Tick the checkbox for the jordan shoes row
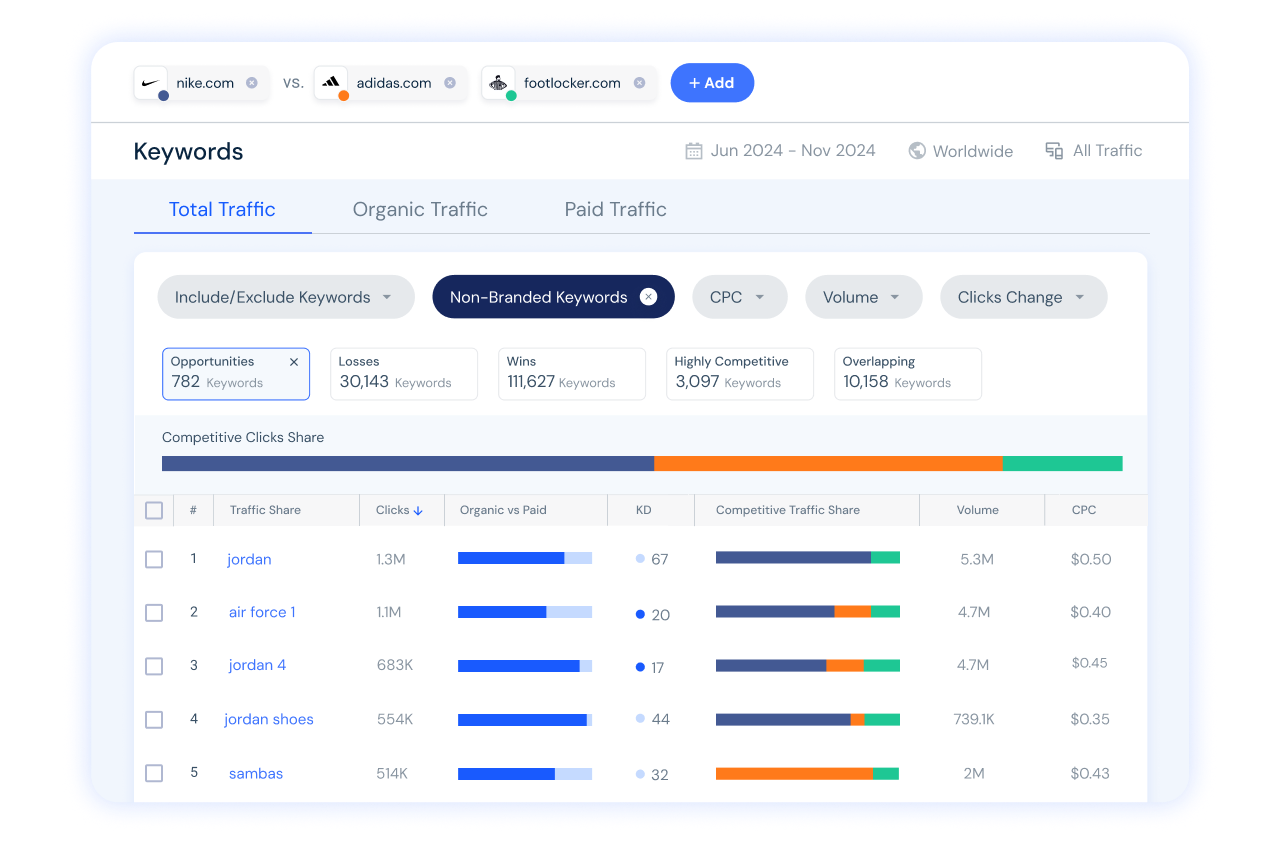1280x856 pixels. pyautogui.click(x=154, y=719)
